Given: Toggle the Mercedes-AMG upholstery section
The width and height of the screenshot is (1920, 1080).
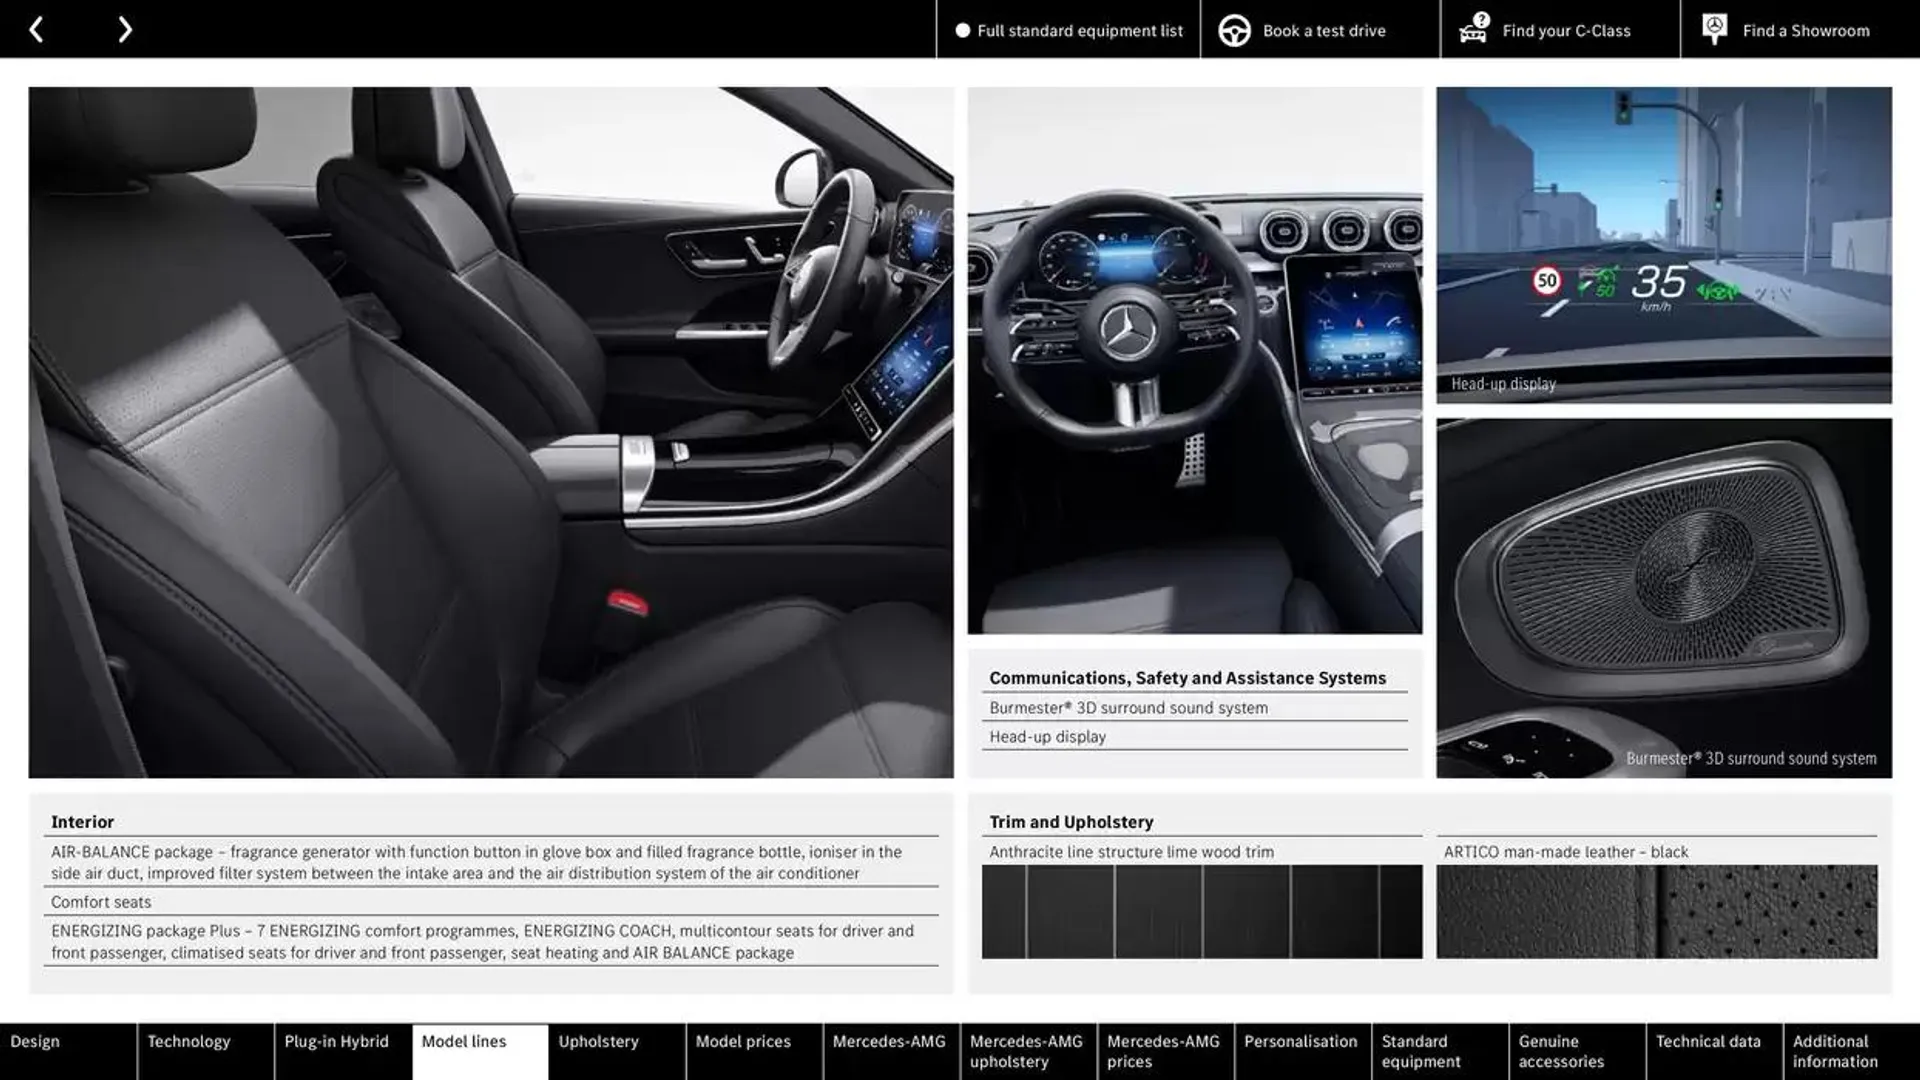Looking at the screenshot, I should click(x=1027, y=1051).
